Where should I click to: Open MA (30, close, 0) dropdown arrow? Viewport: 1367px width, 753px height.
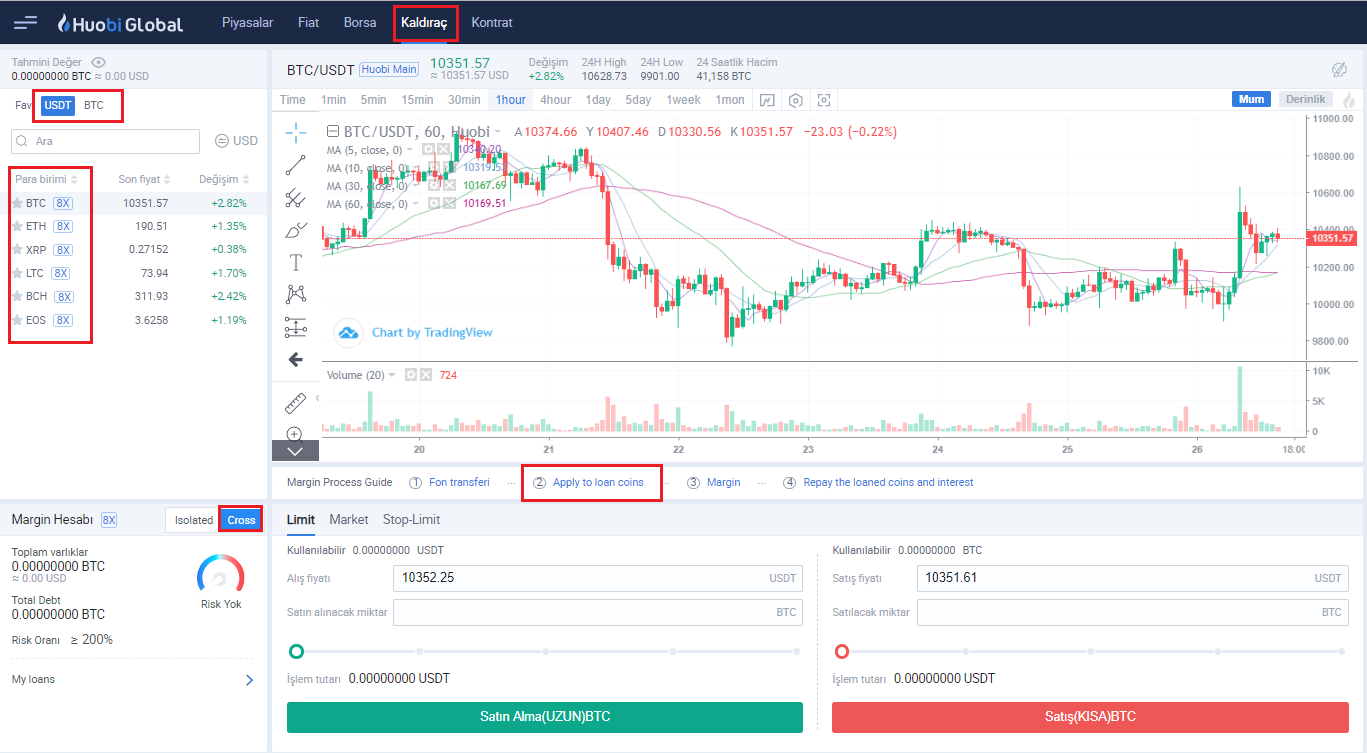(415, 185)
